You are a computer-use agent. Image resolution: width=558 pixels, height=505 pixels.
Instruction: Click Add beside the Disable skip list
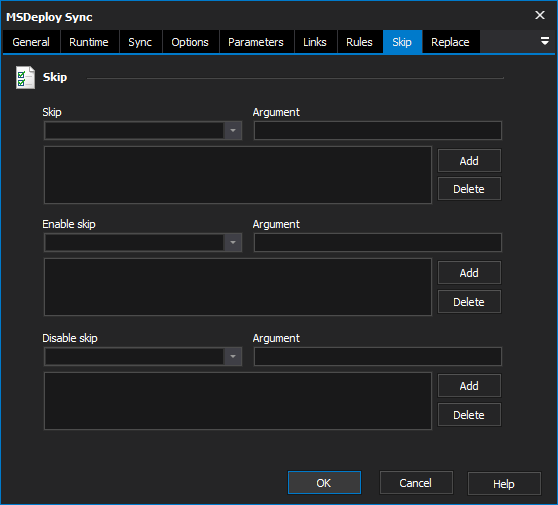point(469,386)
